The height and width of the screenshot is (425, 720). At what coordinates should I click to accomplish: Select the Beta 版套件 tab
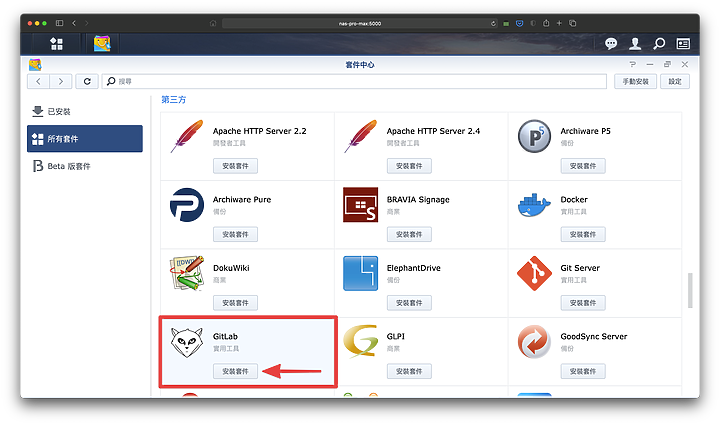(85, 166)
